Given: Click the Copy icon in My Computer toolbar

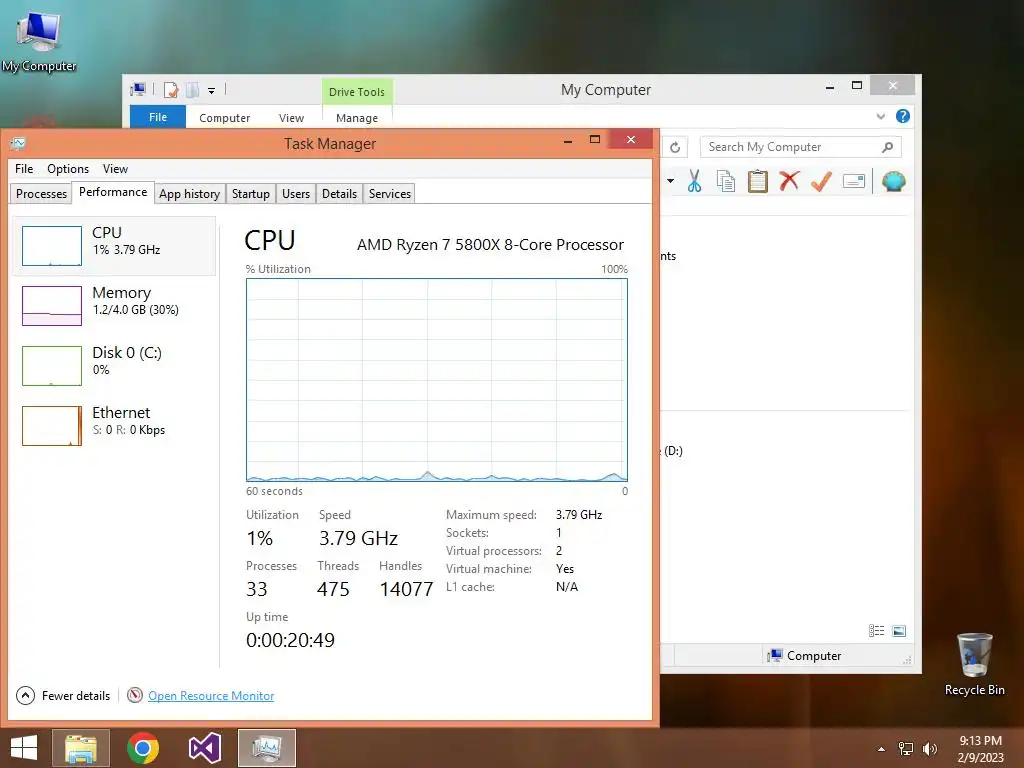Looking at the screenshot, I should (x=726, y=181).
